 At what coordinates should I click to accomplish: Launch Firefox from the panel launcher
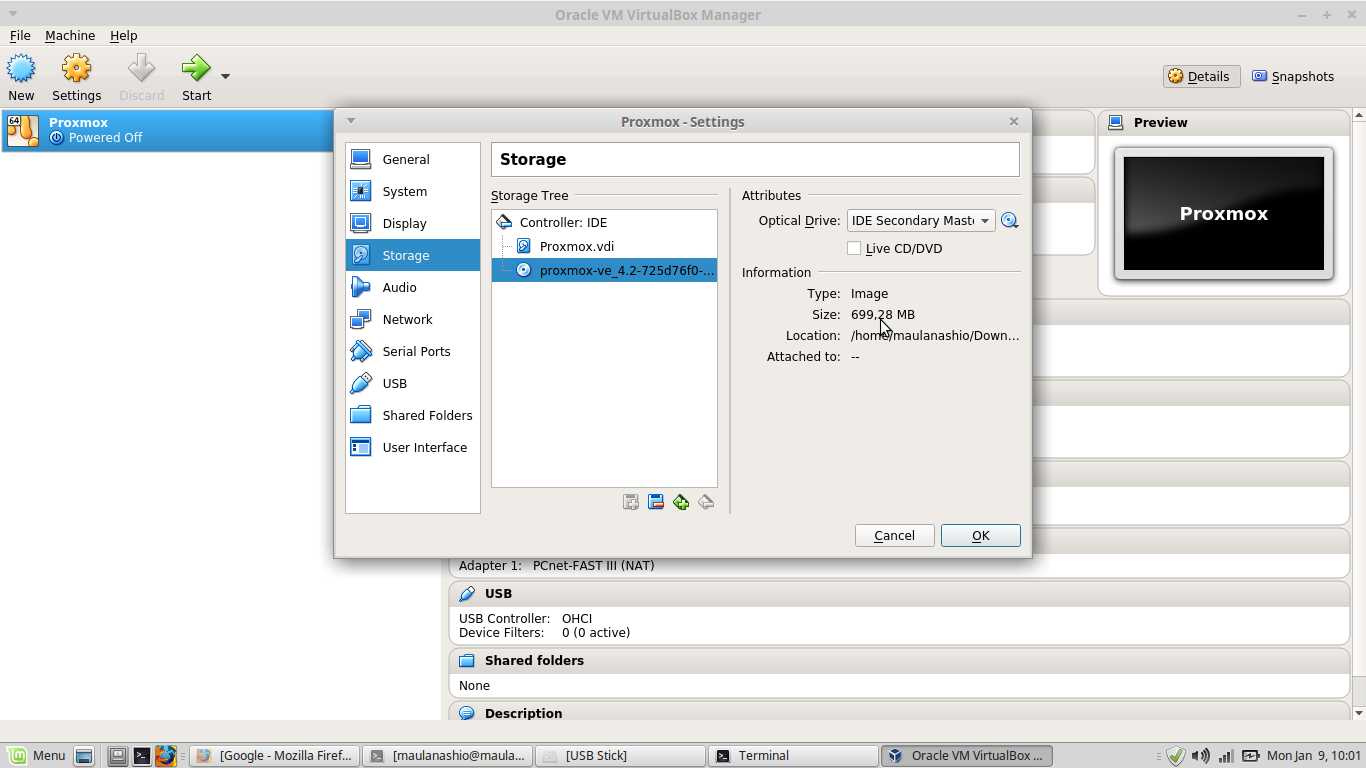click(165, 755)
